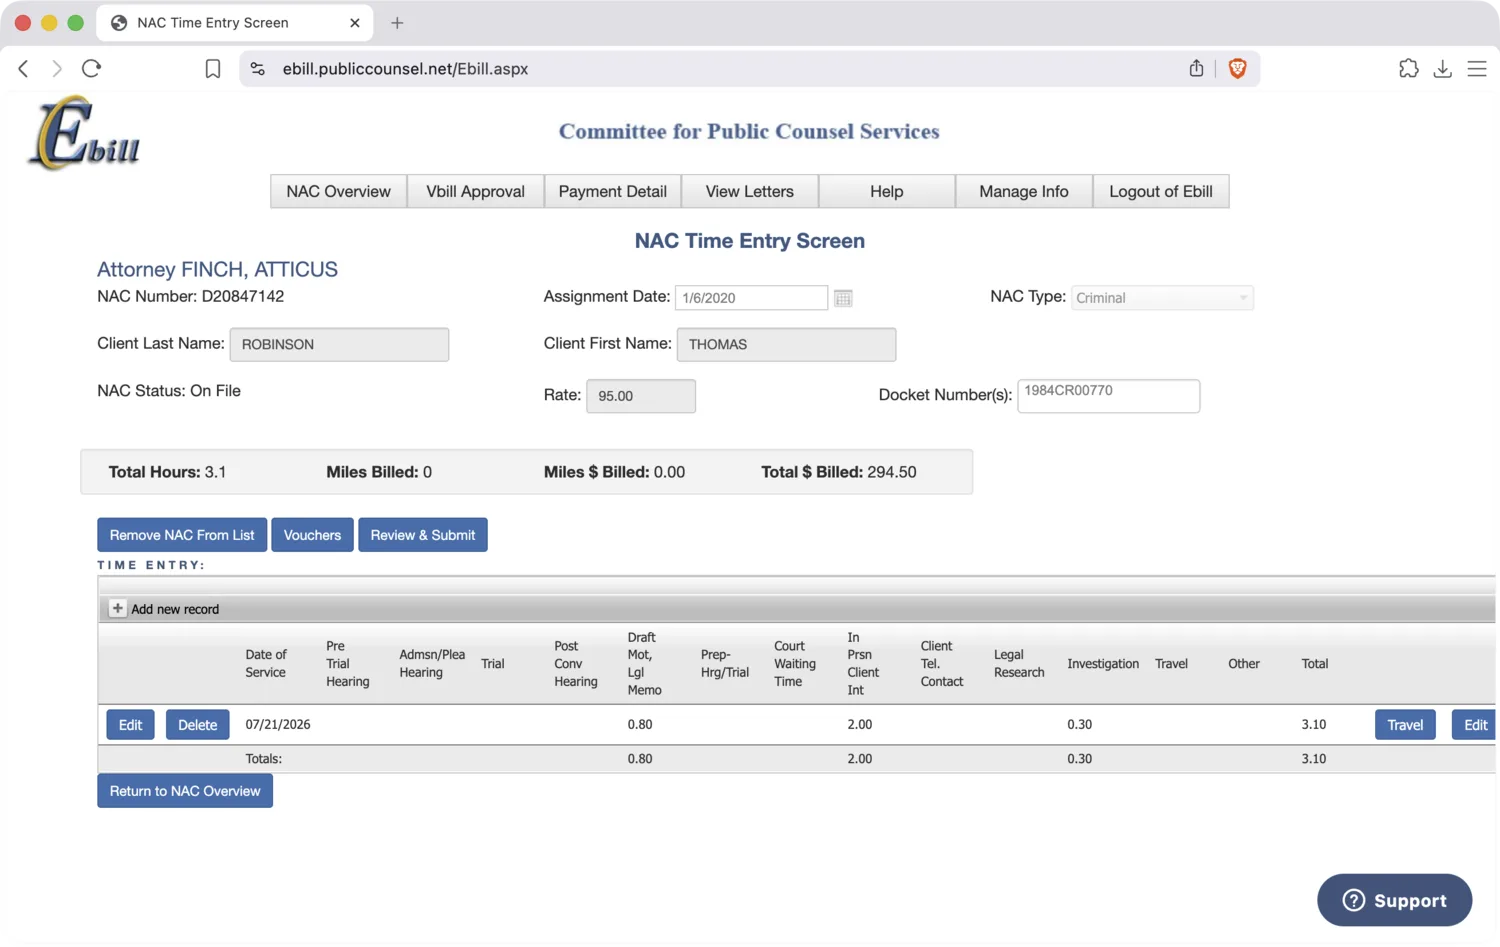Click the NAC Number: D20847142 text
Image resolution: width=1500 pixels, height=947 pixels.
[190, 297]
